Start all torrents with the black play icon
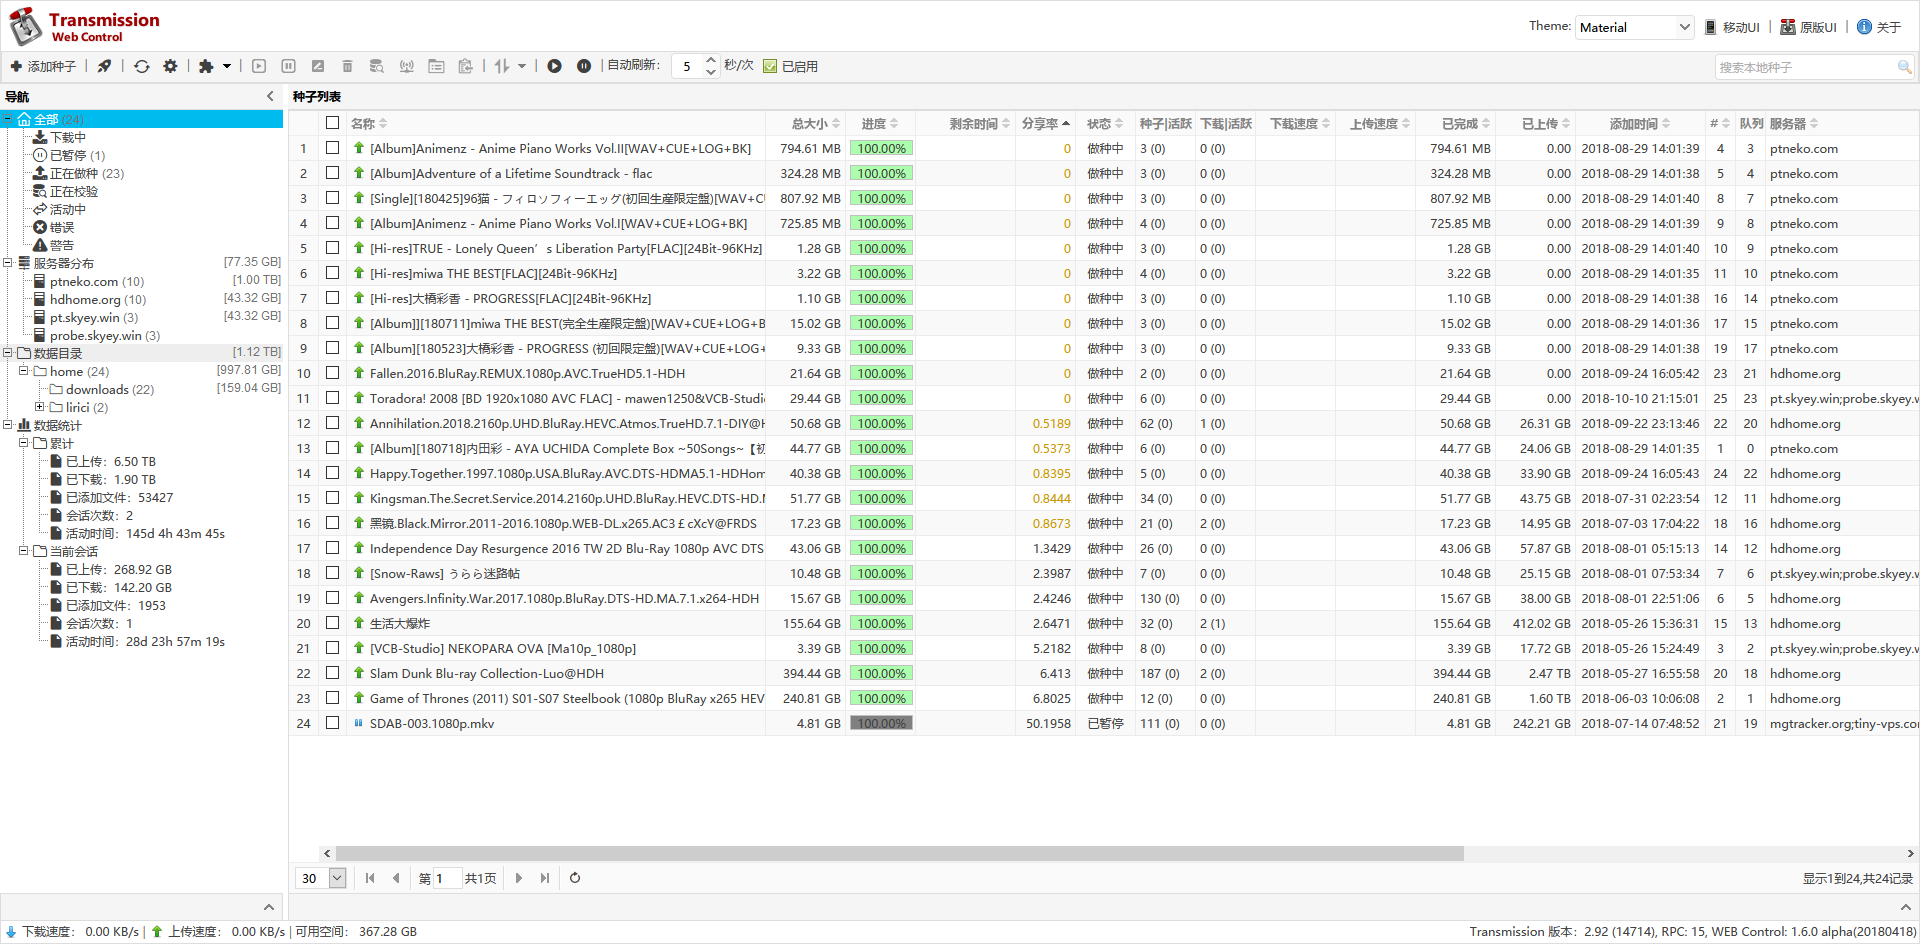This screenshot has height=944, width=1920. coord(554,66)
